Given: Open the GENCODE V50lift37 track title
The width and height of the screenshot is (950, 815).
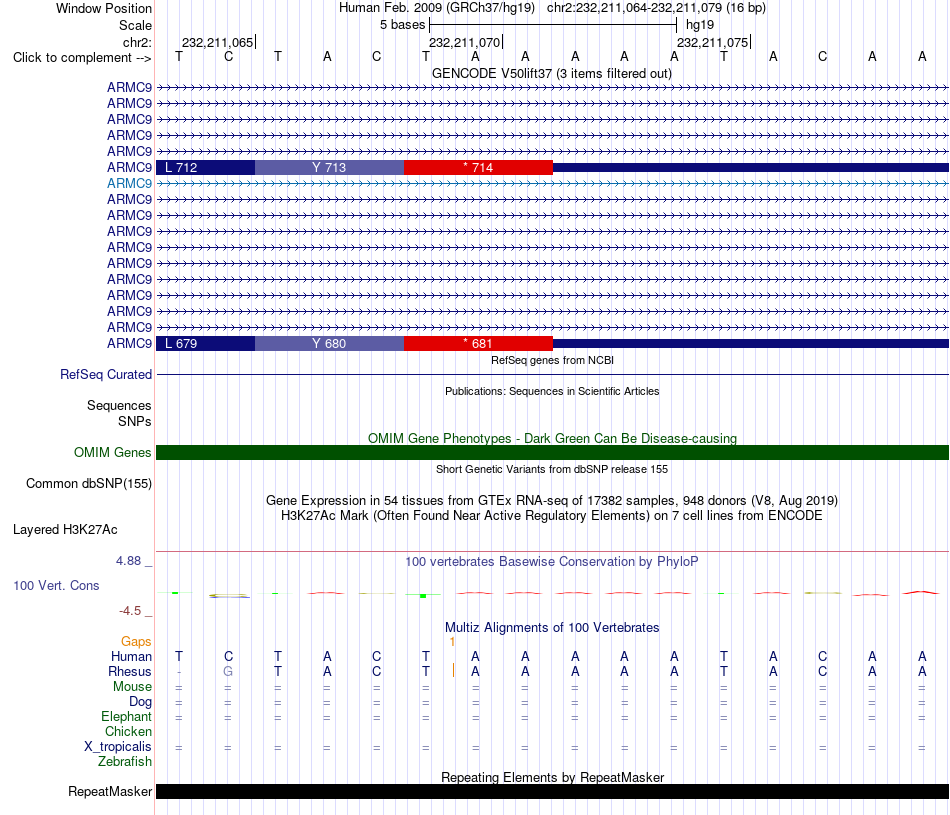Looking at the screenshot, I should pyautogui.click(x=551, y=73).
